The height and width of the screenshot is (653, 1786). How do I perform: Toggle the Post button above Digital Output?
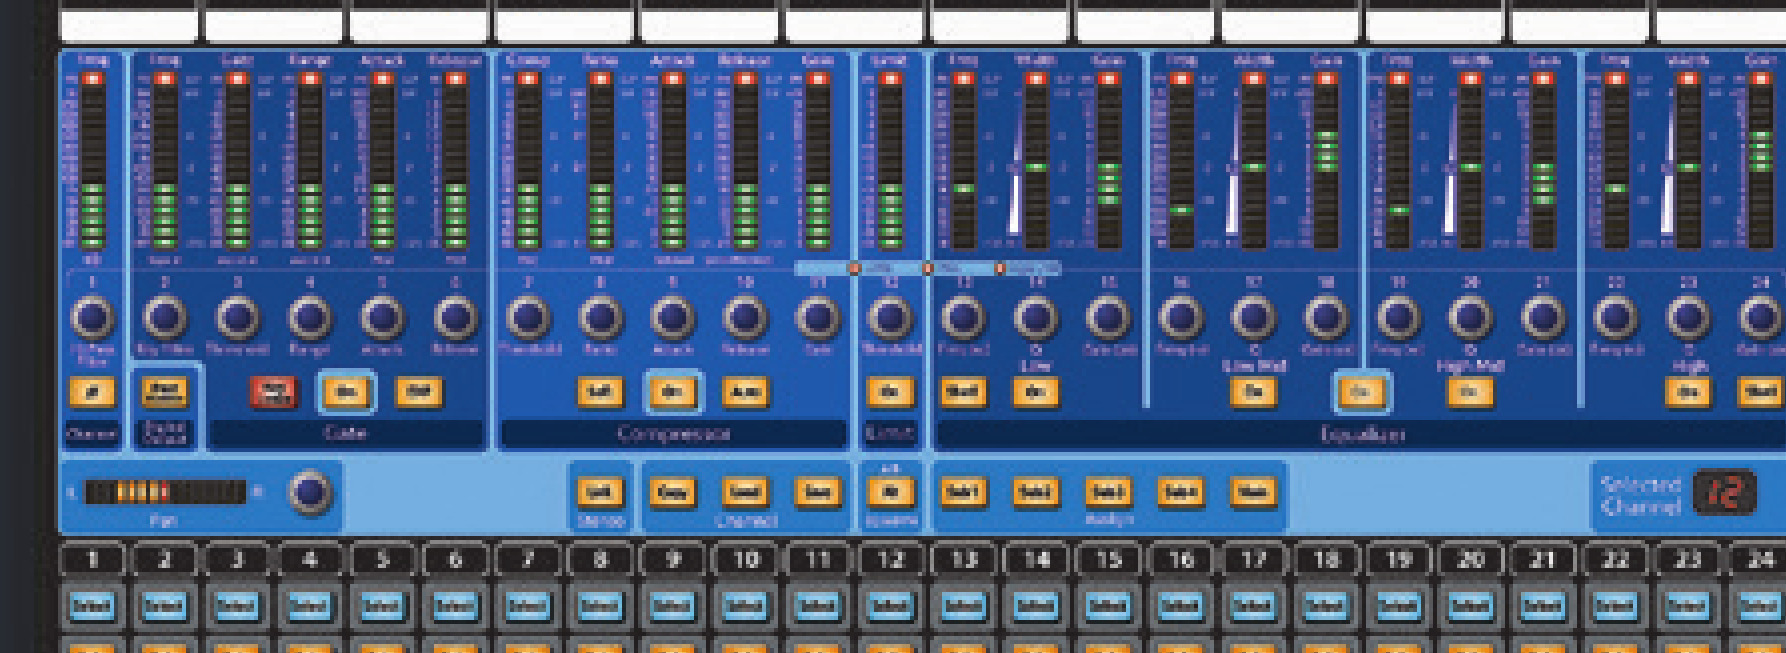pyautogui.click(x=165, y=392)
